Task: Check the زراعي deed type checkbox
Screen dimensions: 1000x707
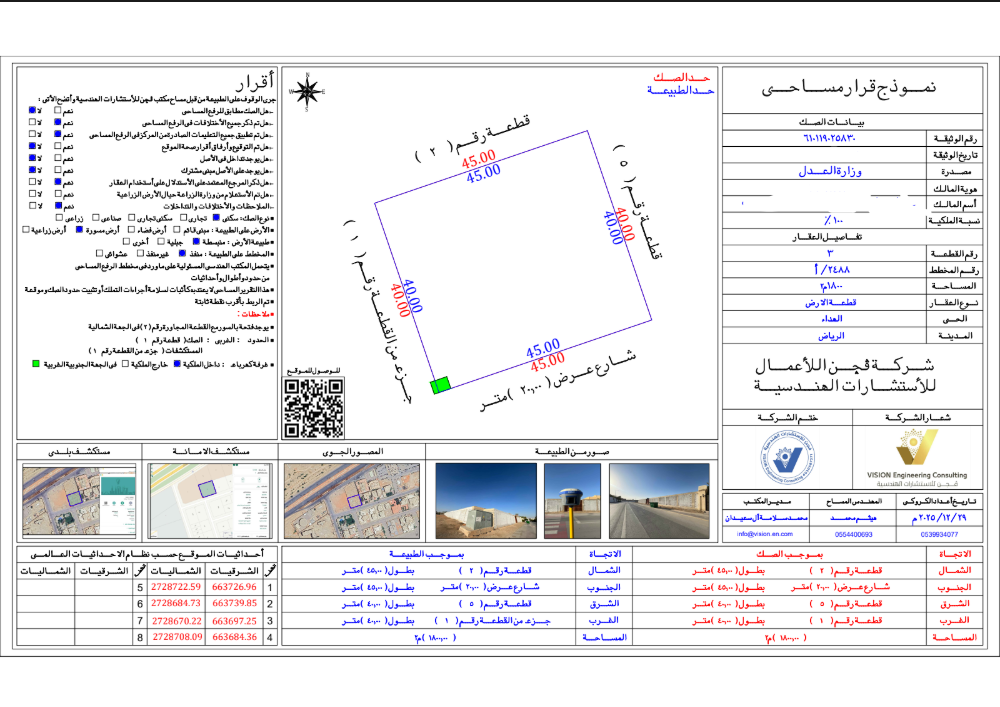Action: [59, 217]
